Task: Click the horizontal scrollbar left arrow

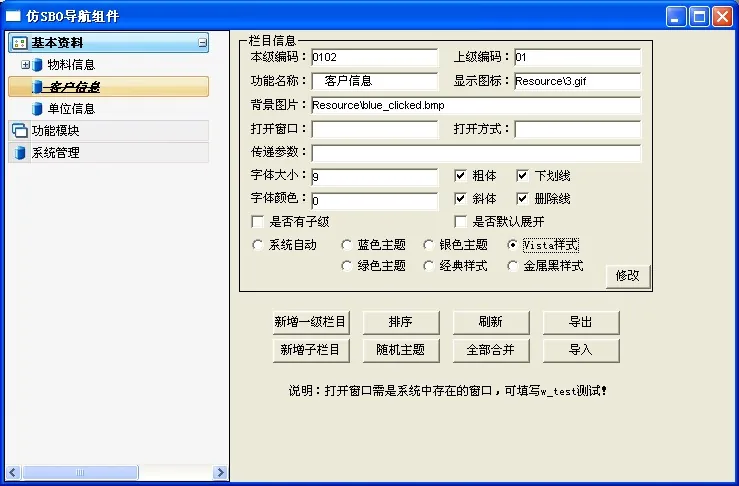Action: pyautogui.click(x=13, y=472)
